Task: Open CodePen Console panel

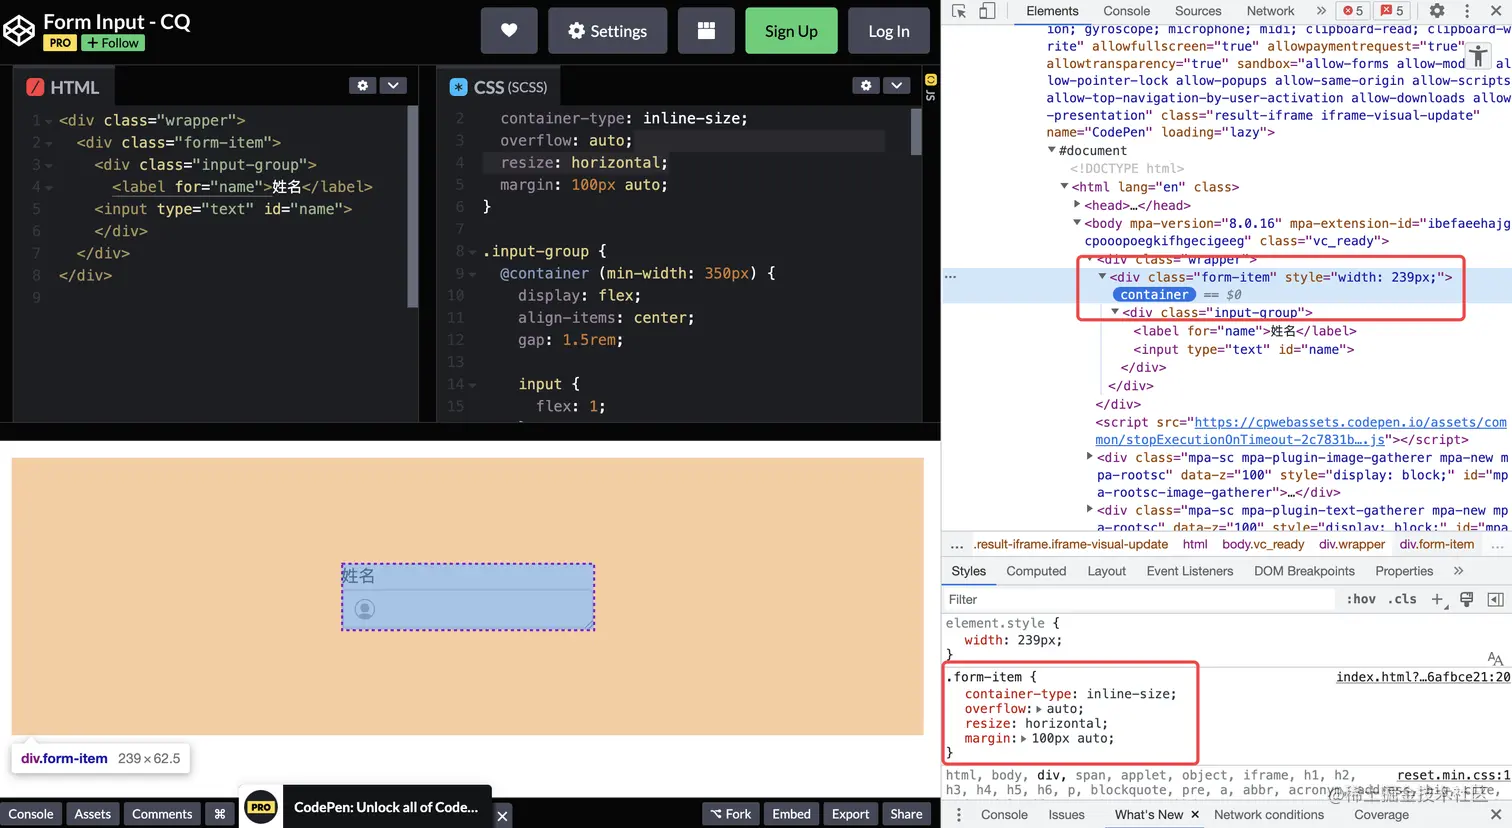Action: [x=31, y=814]
